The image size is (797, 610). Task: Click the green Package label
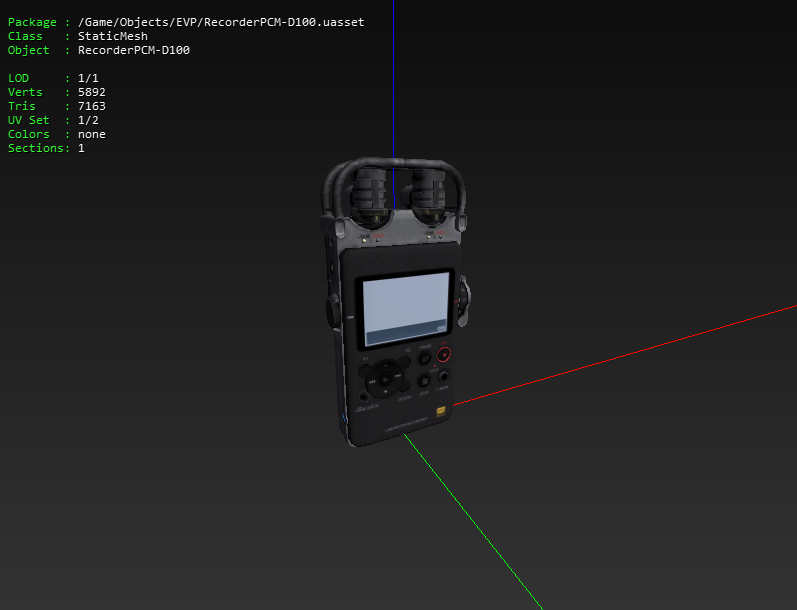coord(32,22)
